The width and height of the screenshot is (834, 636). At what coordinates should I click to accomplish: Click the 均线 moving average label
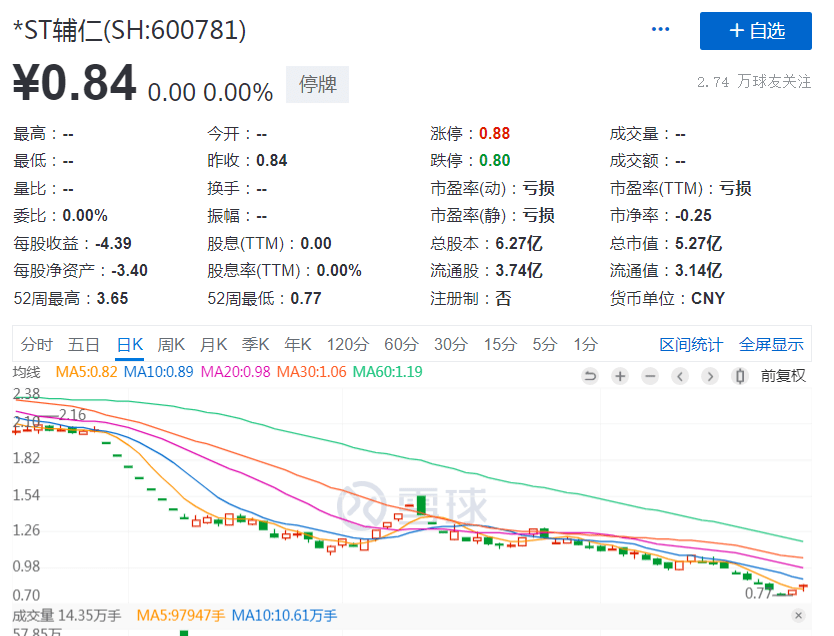tap(27, 372)
